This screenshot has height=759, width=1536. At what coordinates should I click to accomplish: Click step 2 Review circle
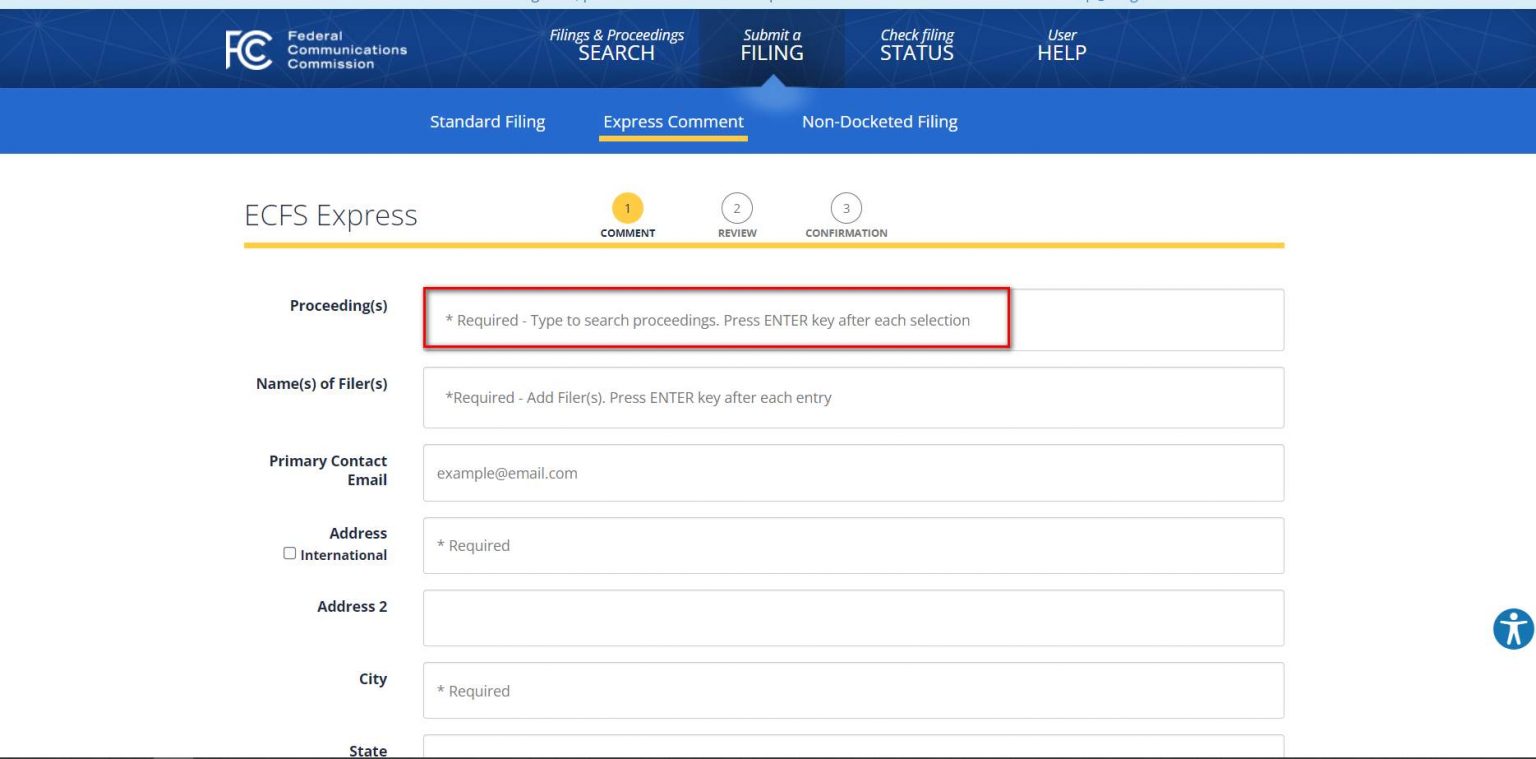pyautogui.click(x=737, y=208)
